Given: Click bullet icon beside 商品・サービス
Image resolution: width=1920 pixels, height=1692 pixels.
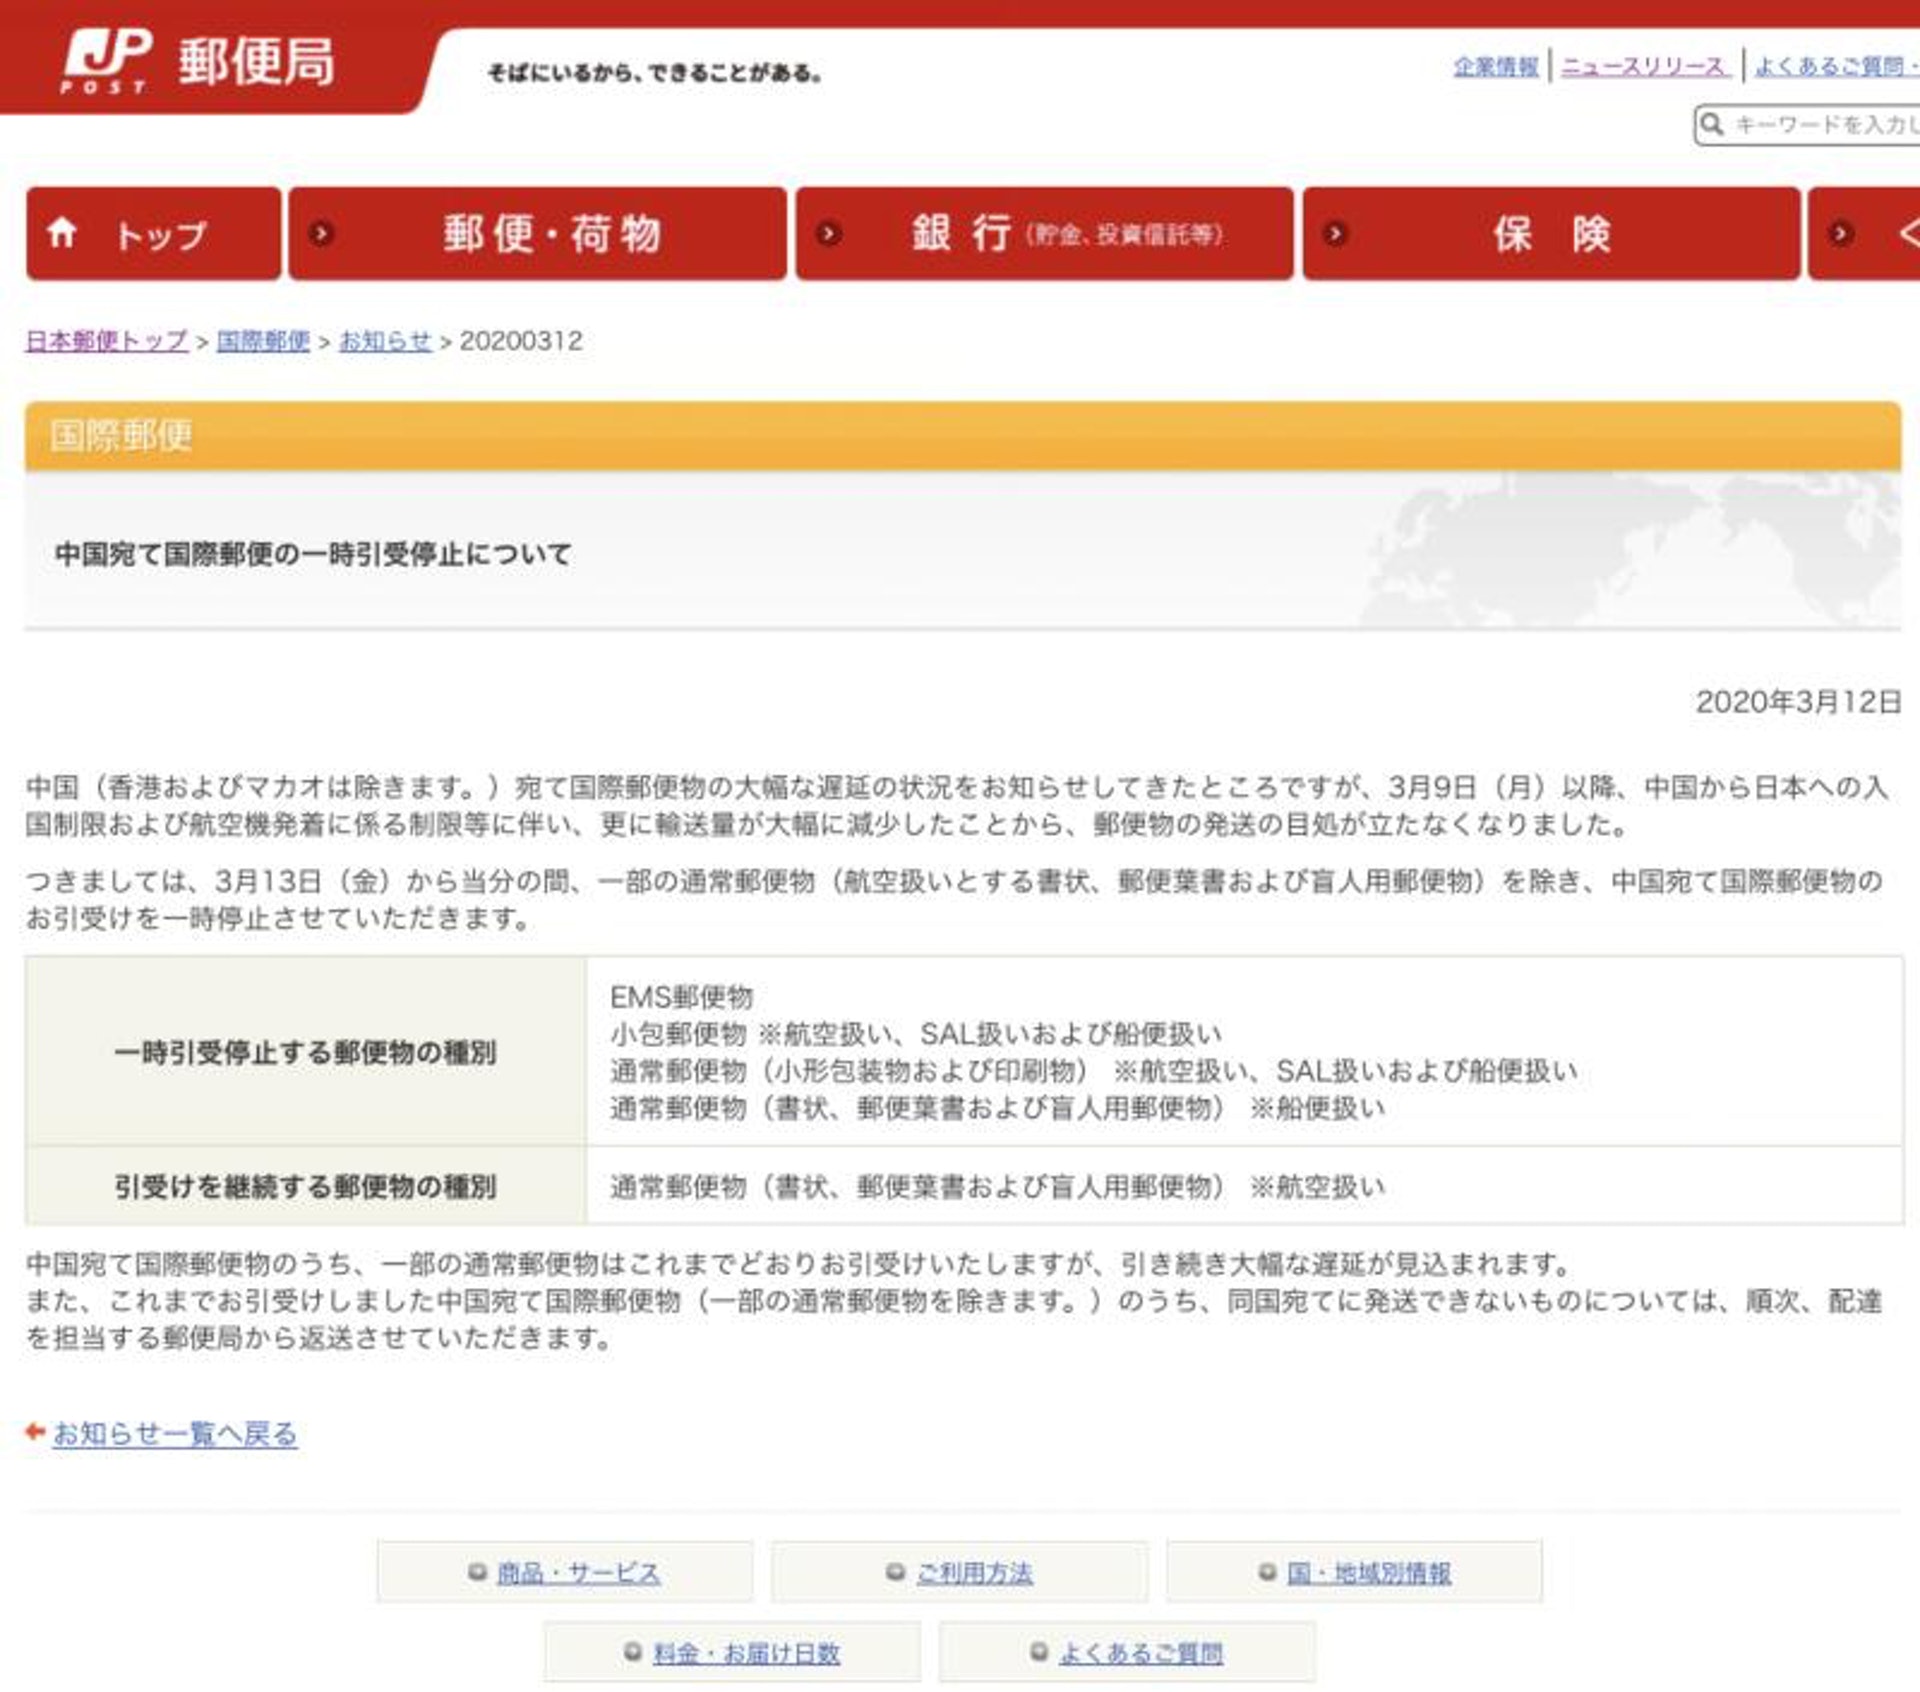Looking at the screenshot, I should coord(477,1571).
